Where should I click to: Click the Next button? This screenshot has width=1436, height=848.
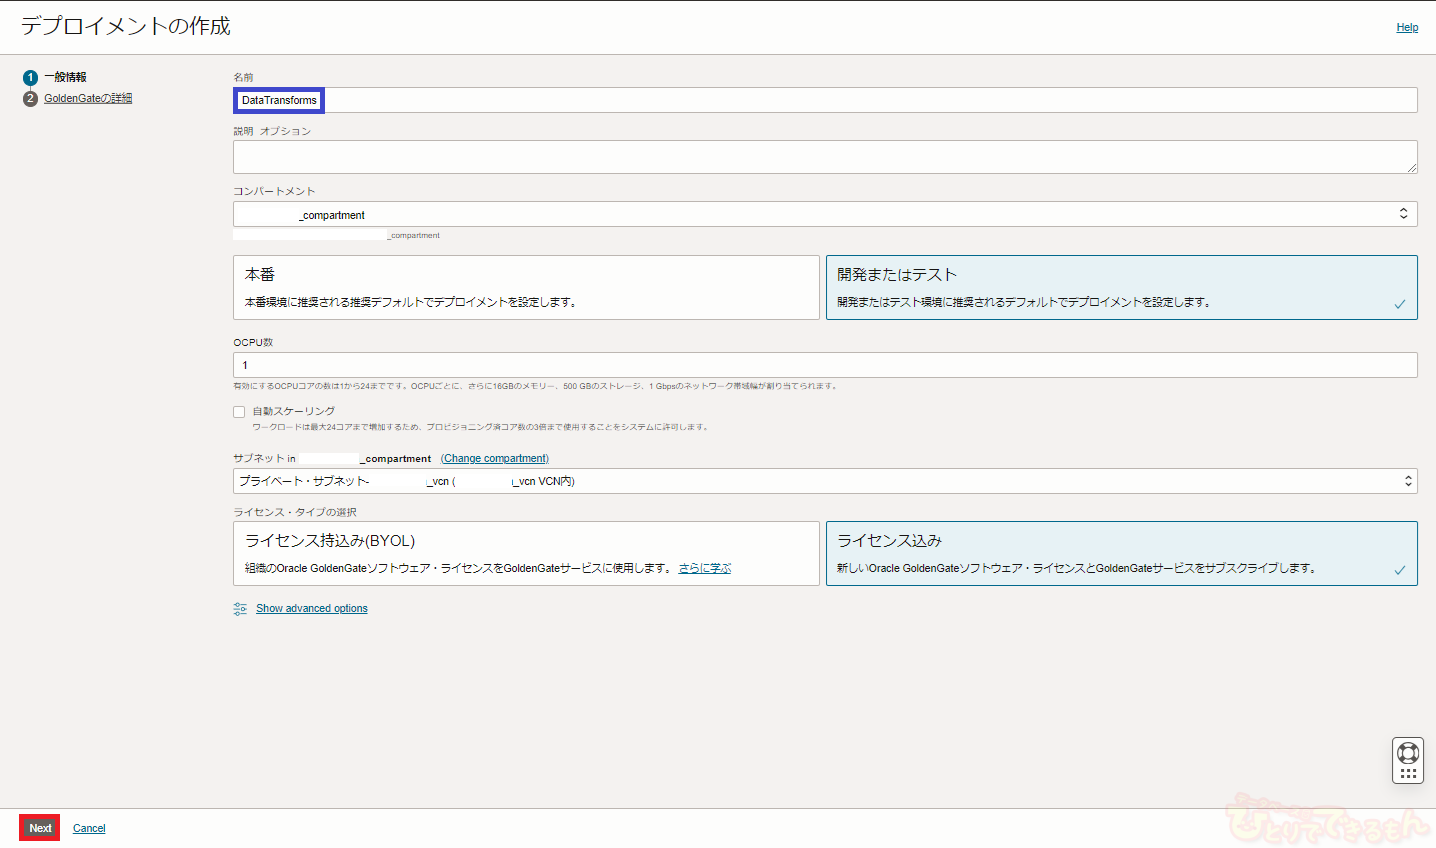[40, 828]
